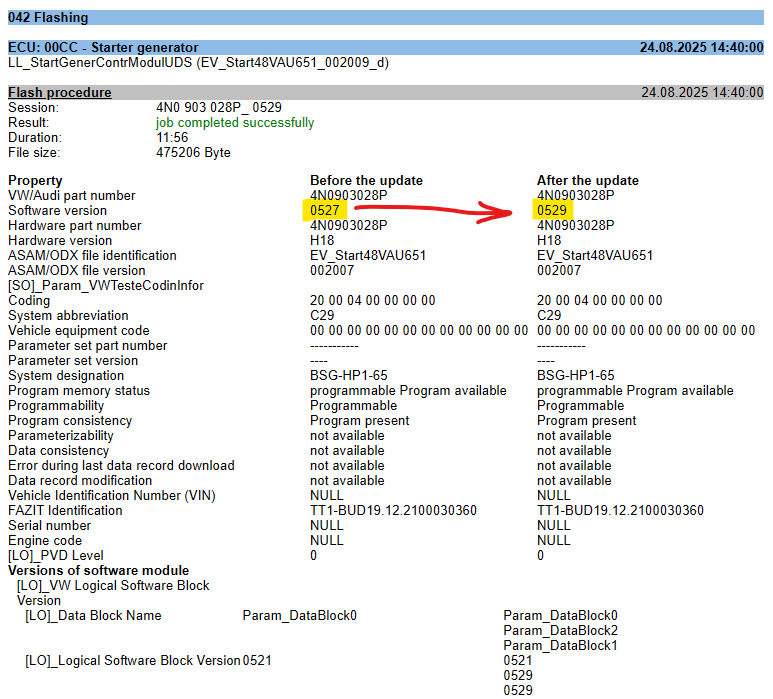Image resolution: width=773 pixels, height=699 pixels.
Task: Click 'Param_DataBlock1' in after column
Action: pyautogui.click(x=560, y=645)
